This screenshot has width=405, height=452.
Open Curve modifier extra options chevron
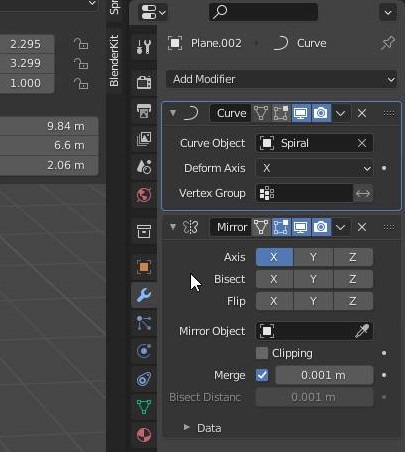[341, 113]
